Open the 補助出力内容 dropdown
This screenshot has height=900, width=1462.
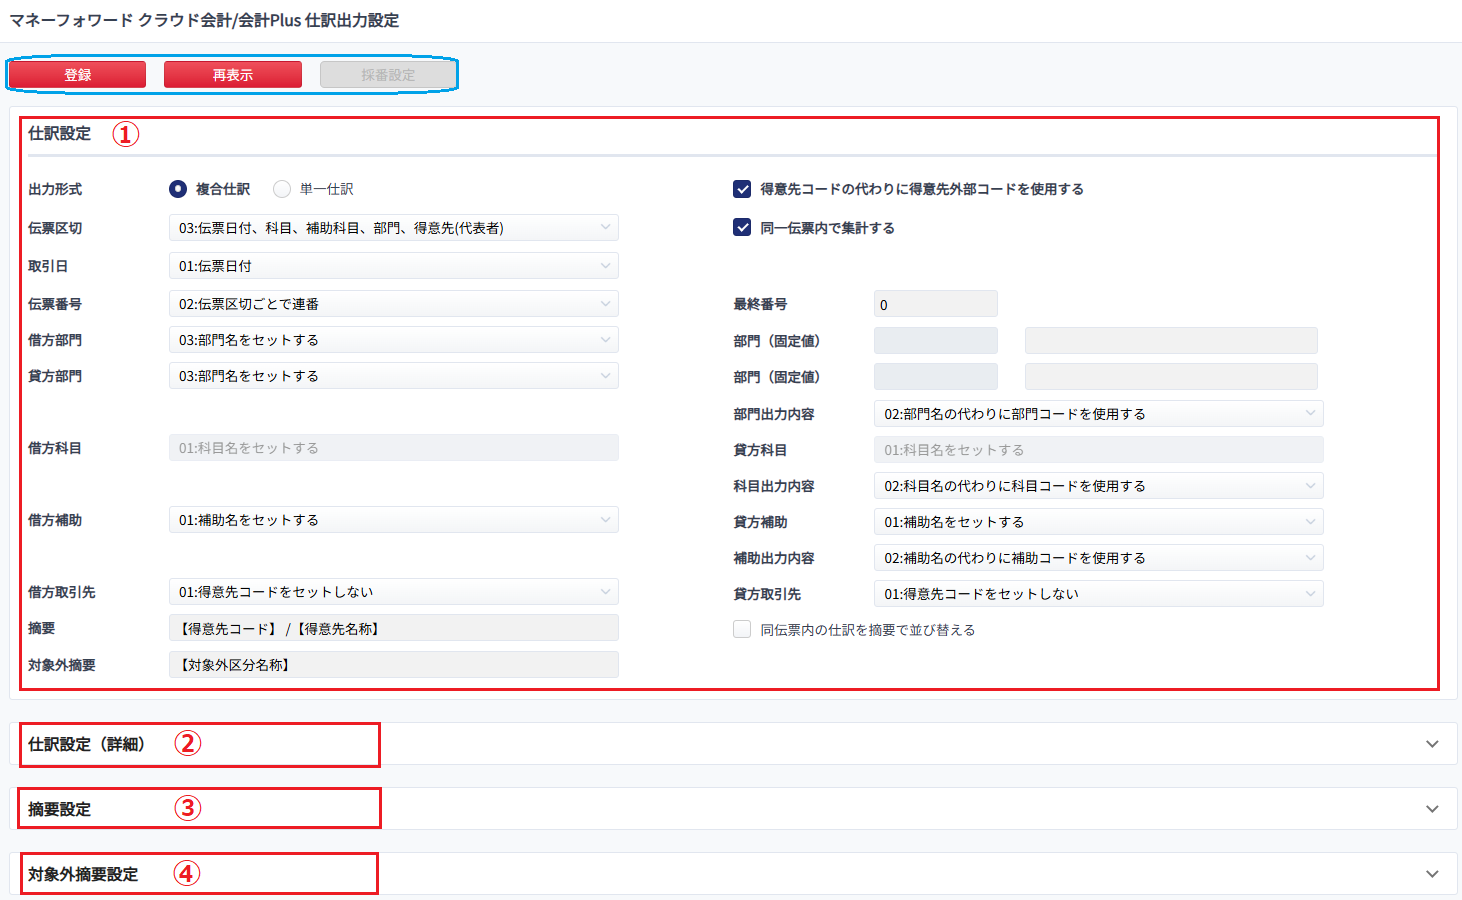(1098, 558)
